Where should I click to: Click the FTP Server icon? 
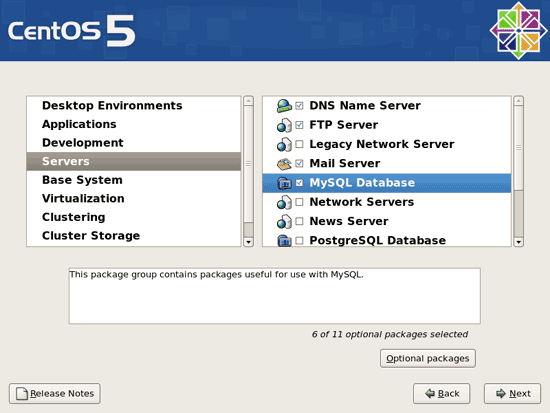coord(284,125)
